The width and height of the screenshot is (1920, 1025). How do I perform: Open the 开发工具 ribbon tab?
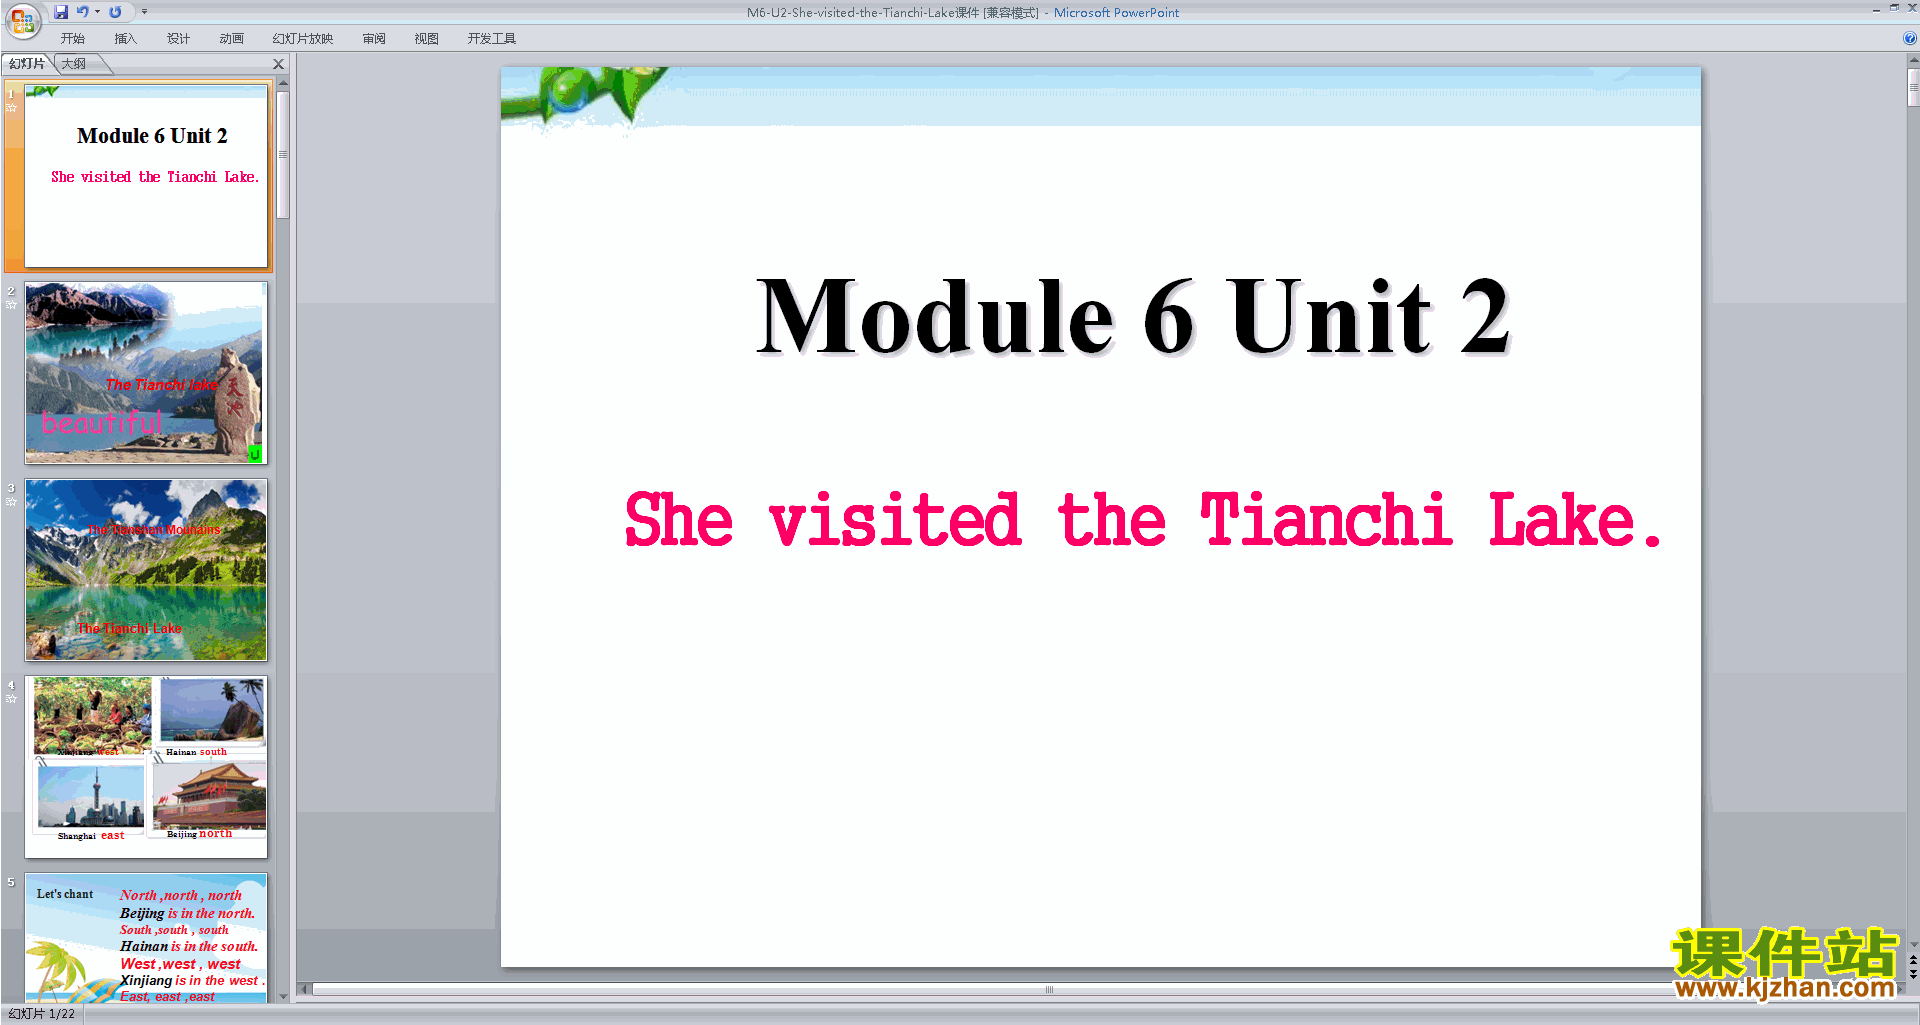[492, 39]
